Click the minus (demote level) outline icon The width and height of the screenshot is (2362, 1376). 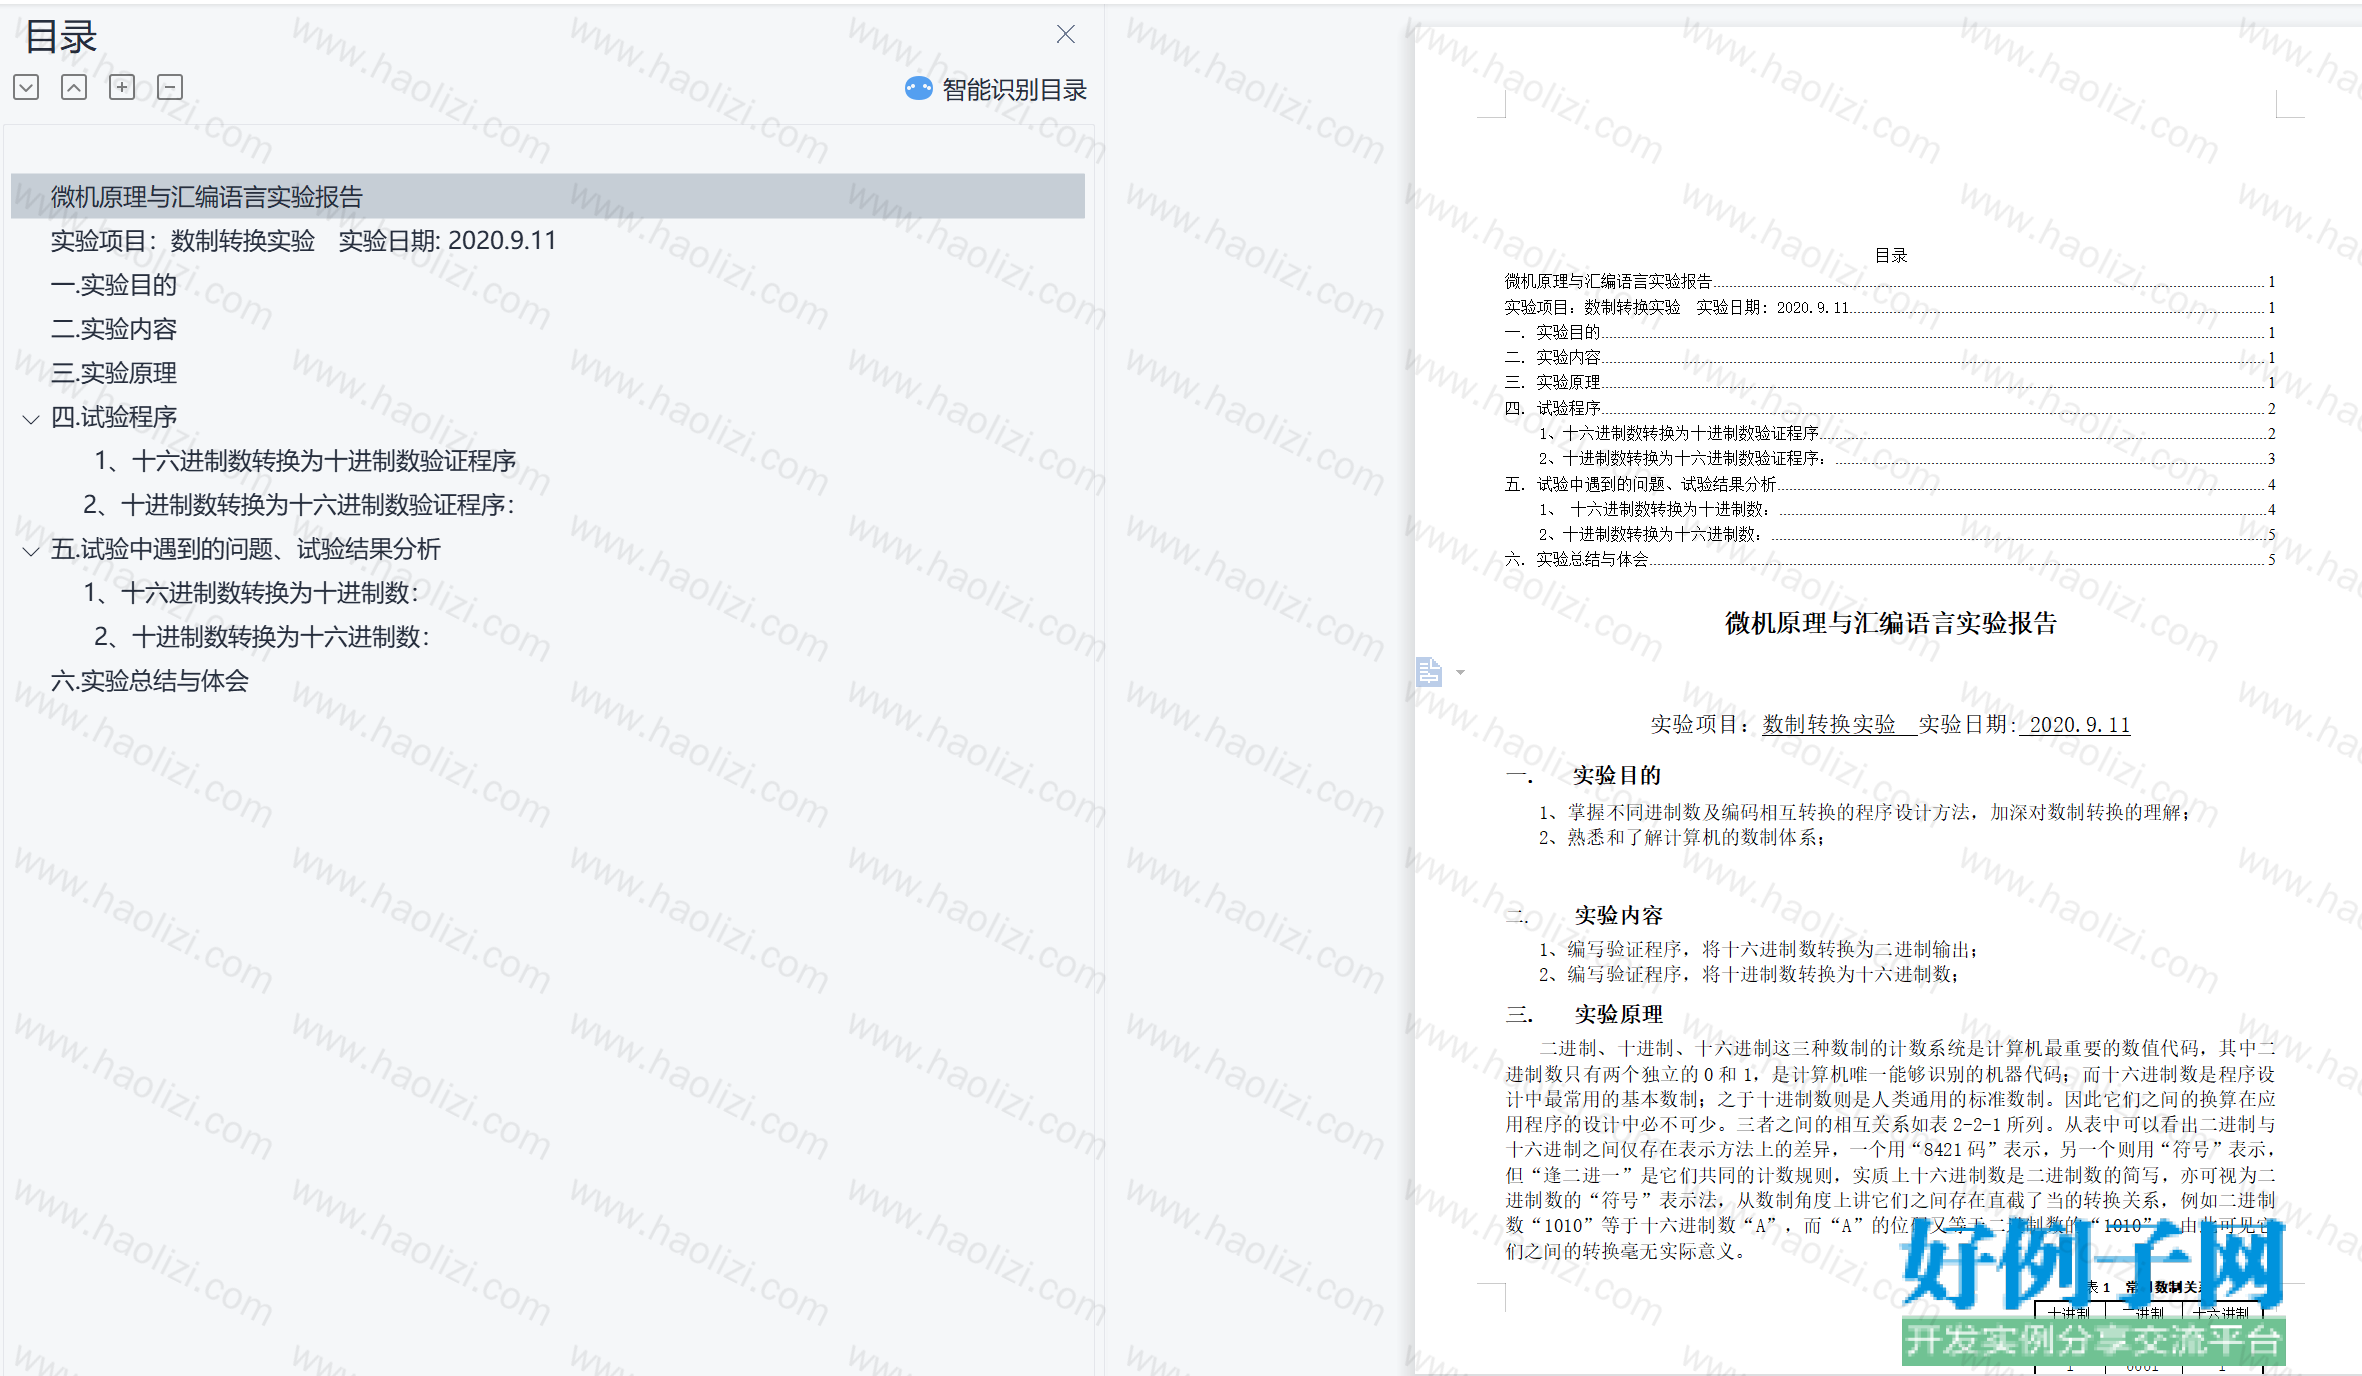pyautogui.click(x=170, y=87)
